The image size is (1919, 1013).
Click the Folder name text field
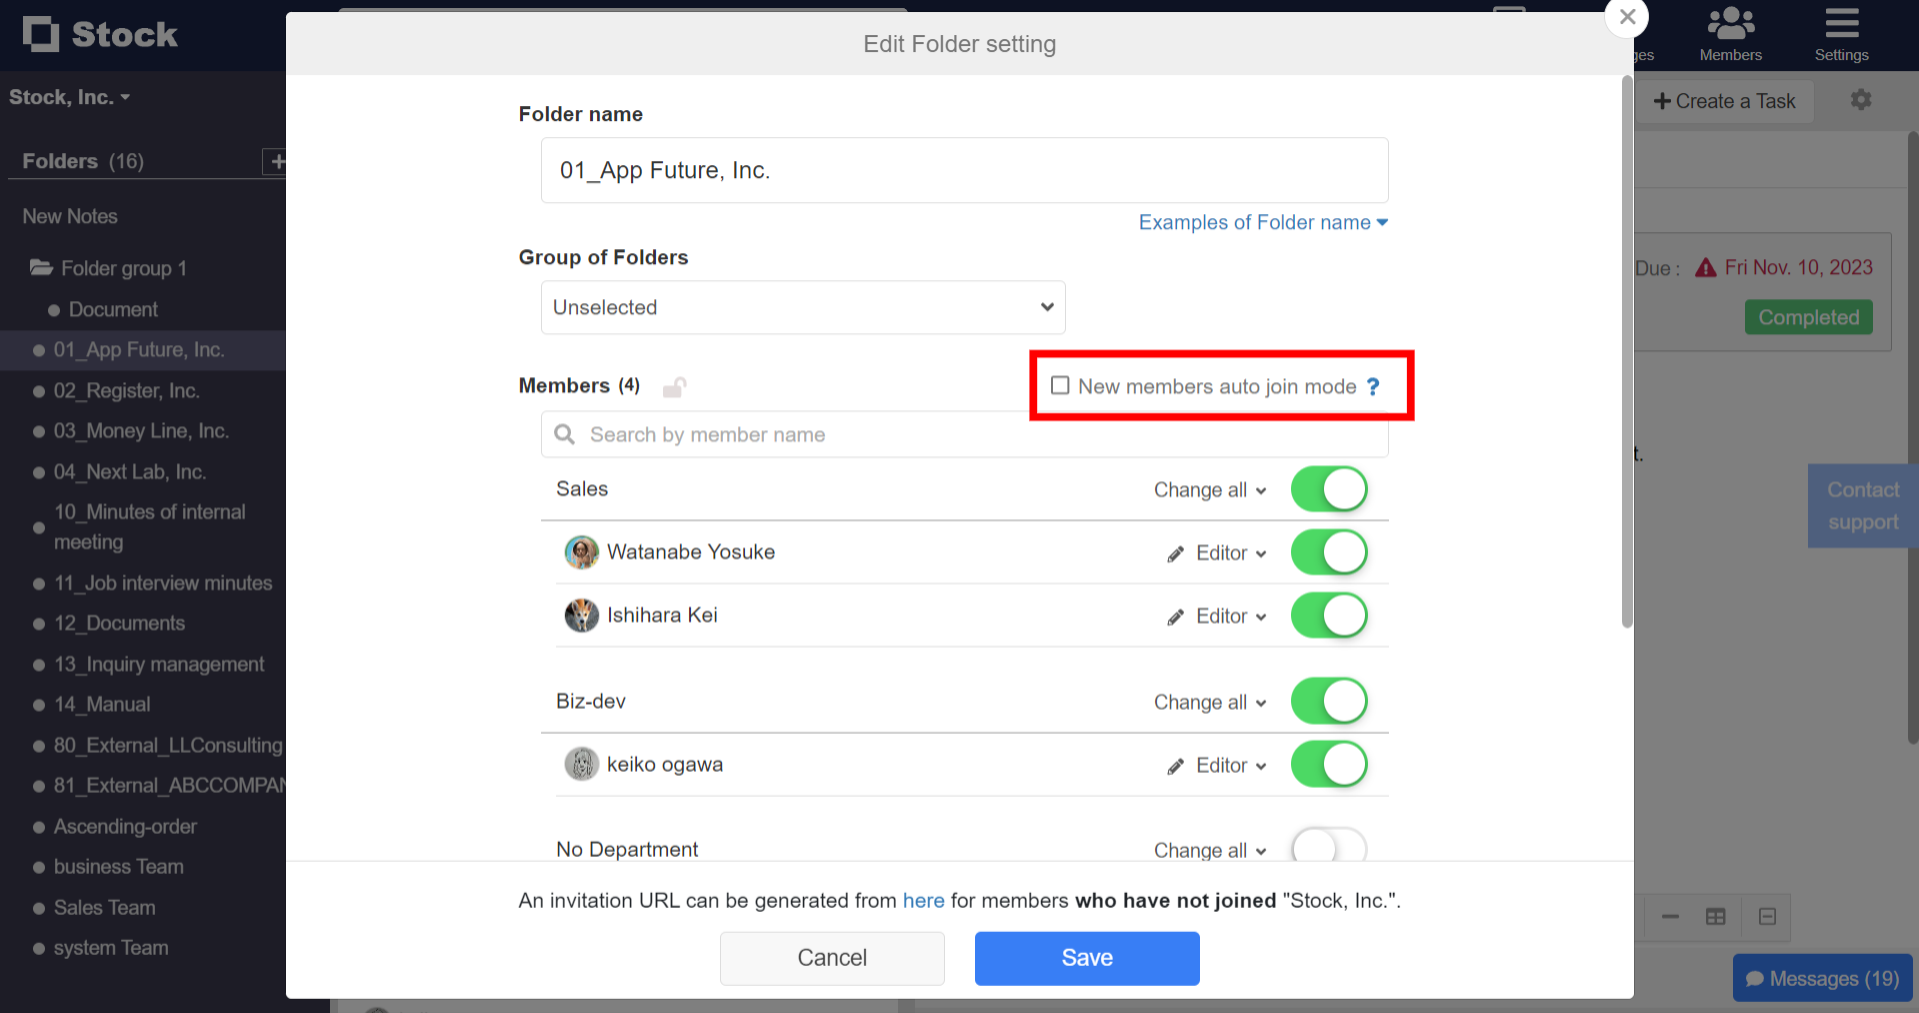click(x=964, y=171)
